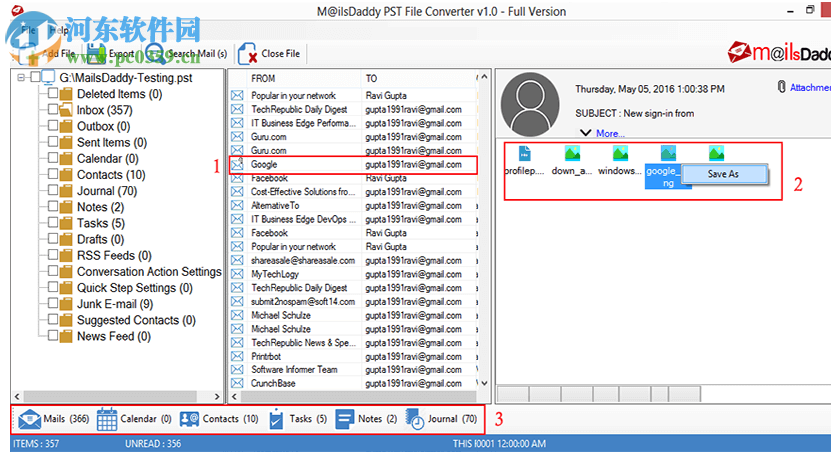The image size is (831, 465).
Task: Choose Save As from context menu
Action: [723, 174]
